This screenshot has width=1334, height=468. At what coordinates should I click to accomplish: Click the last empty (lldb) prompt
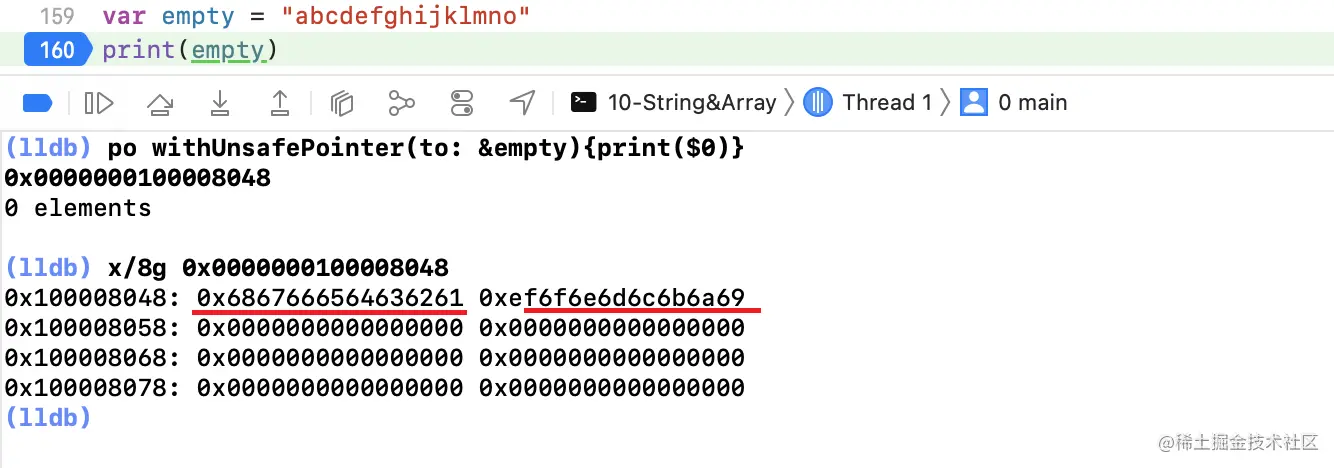[x=48, y=417]
